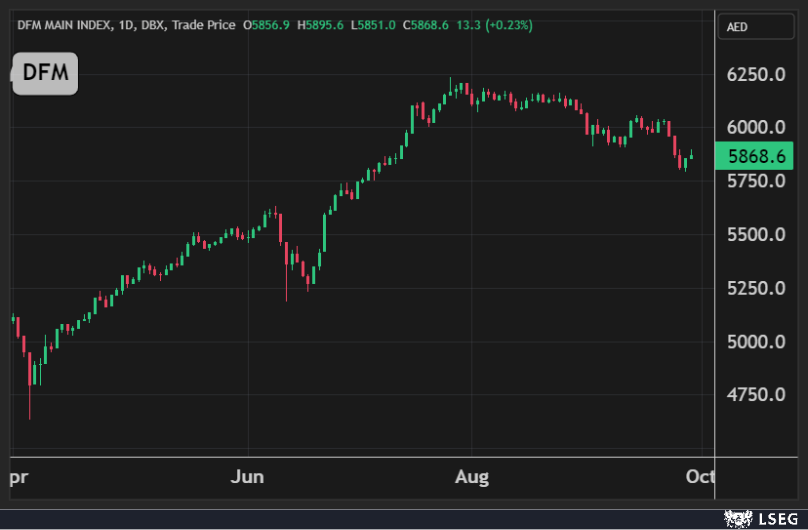
Task: Click the 6000.0 price axis label
Action: [x=755, y=127]
